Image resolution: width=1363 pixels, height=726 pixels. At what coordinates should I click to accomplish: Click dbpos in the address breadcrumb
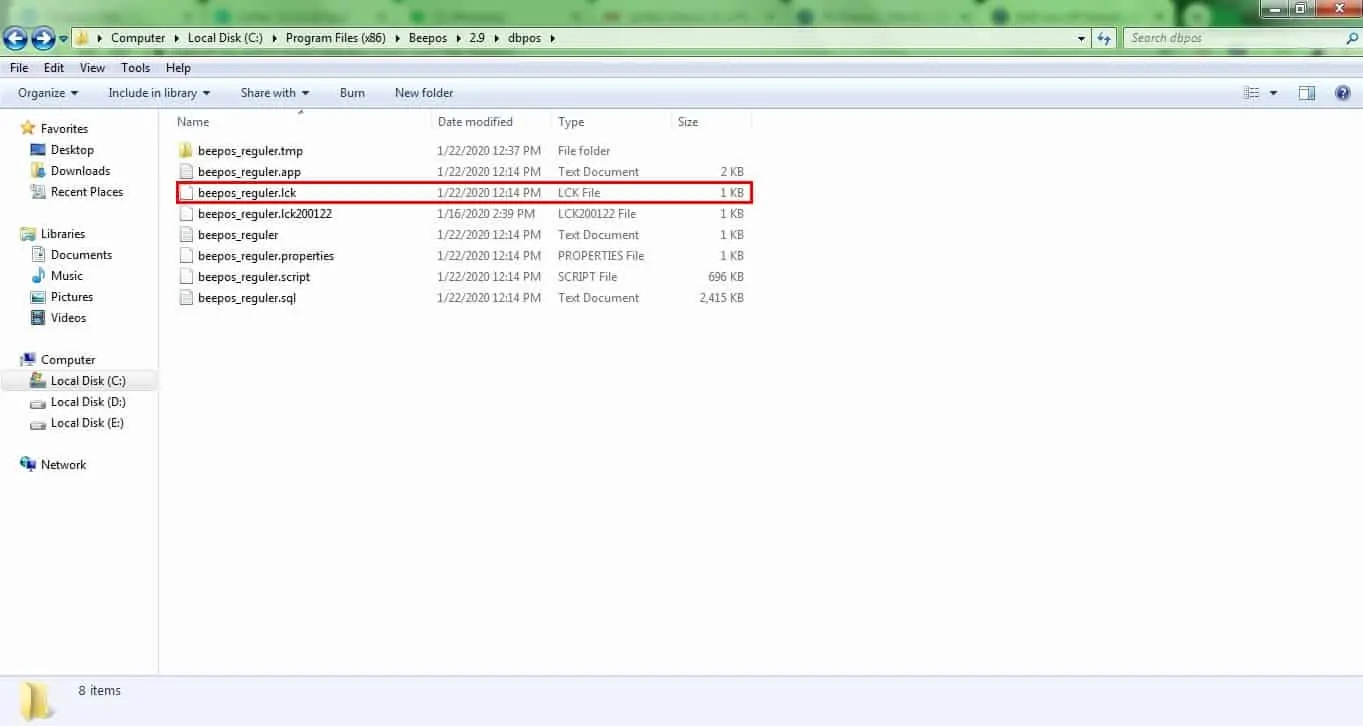coord(522,38)
